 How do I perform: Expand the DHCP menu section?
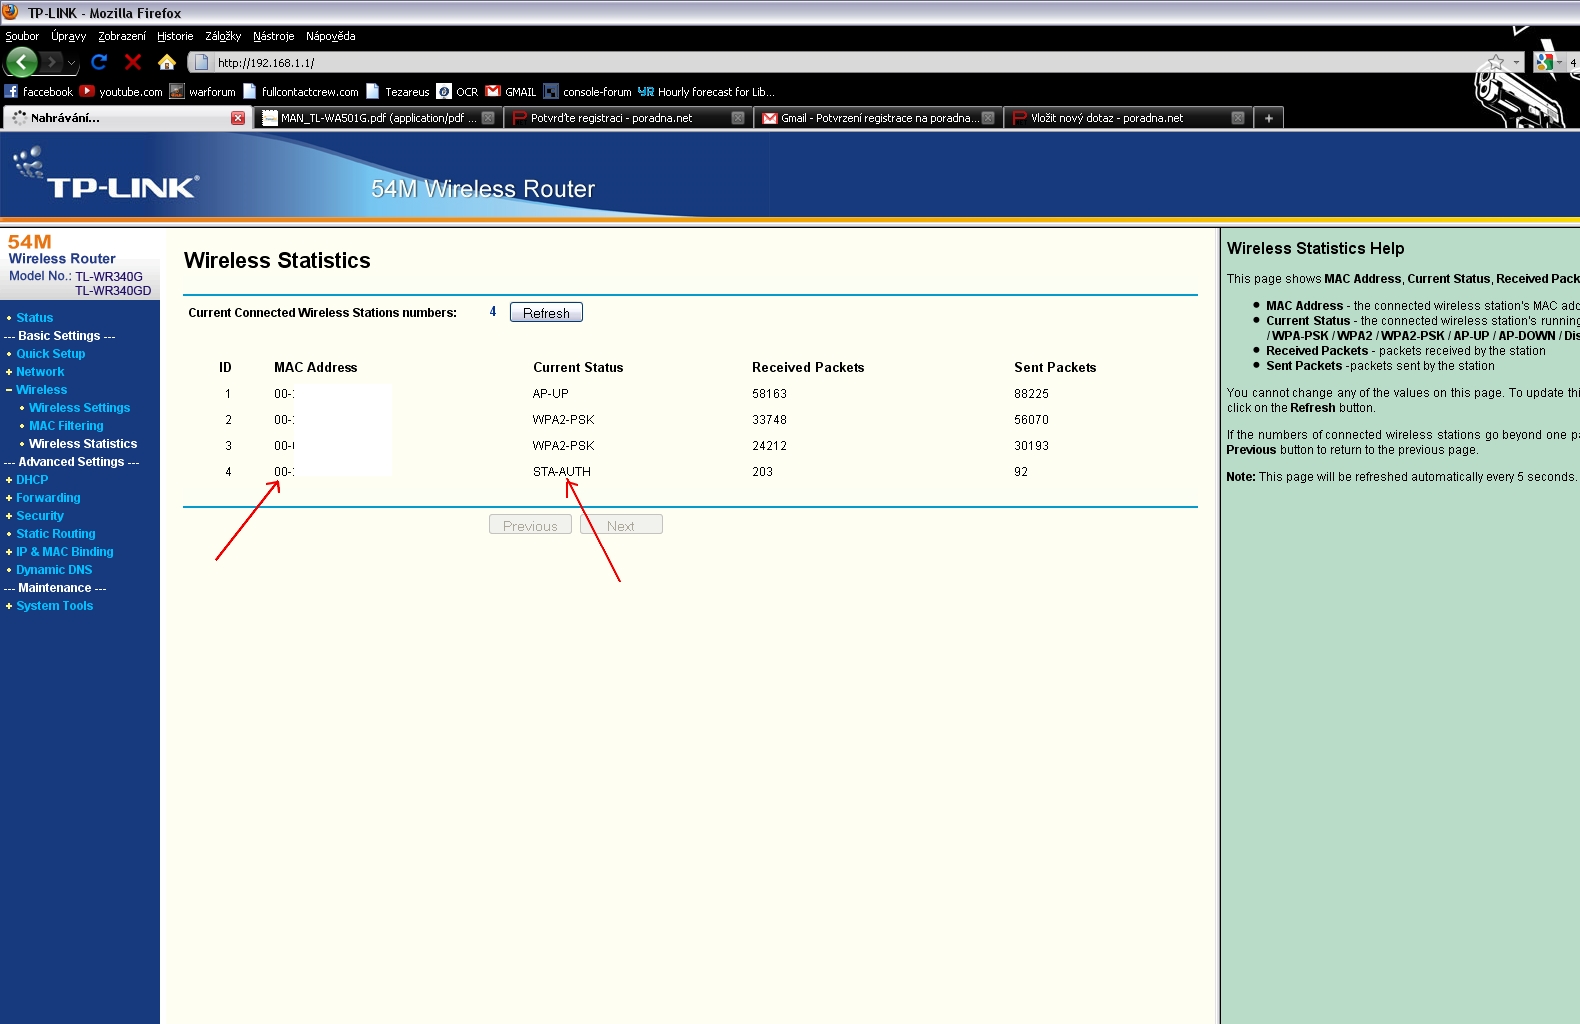click(x=31, y=480)
